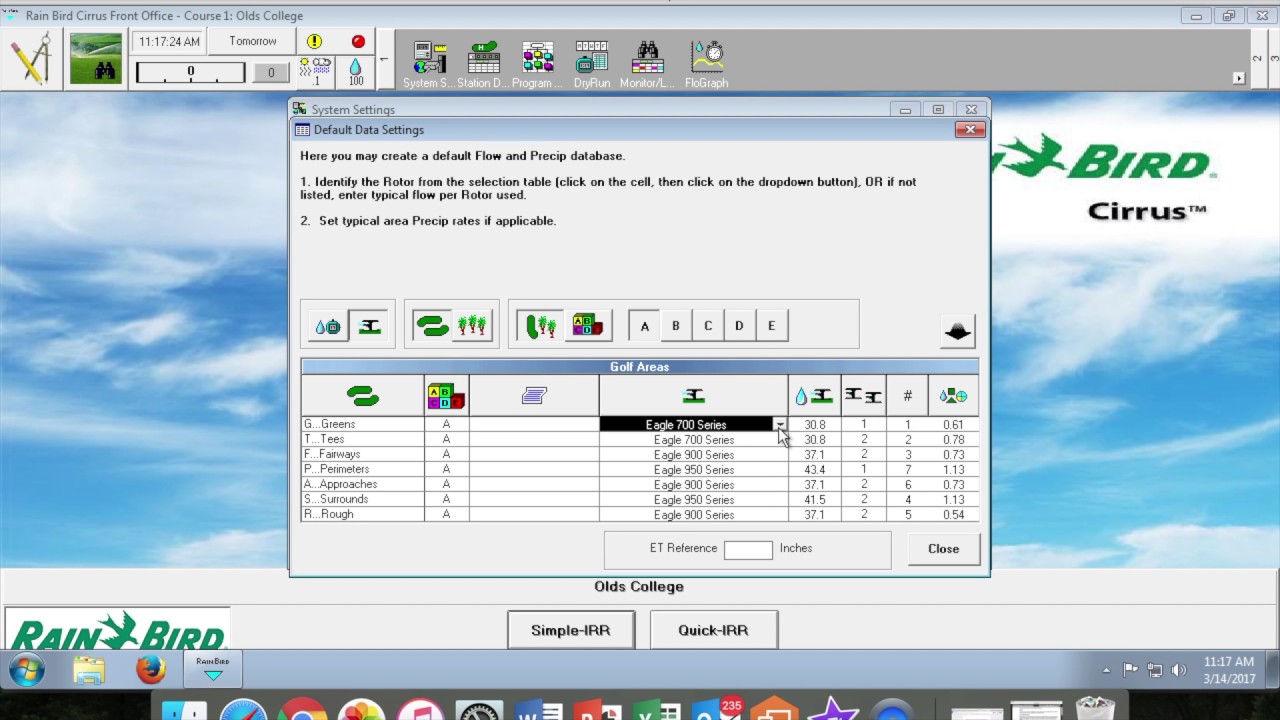Screen dimensions: 1280x720
Task: Click the Perimeters flow value 43.4
Action: point(814,470)
